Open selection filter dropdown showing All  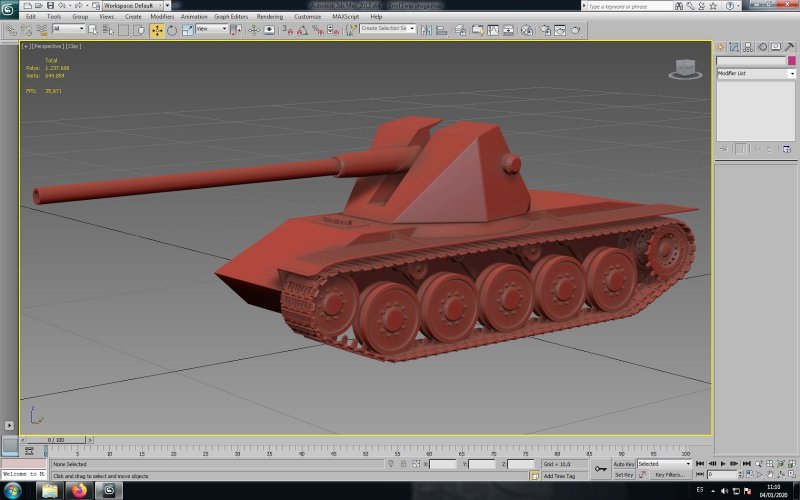click(68, 29)
